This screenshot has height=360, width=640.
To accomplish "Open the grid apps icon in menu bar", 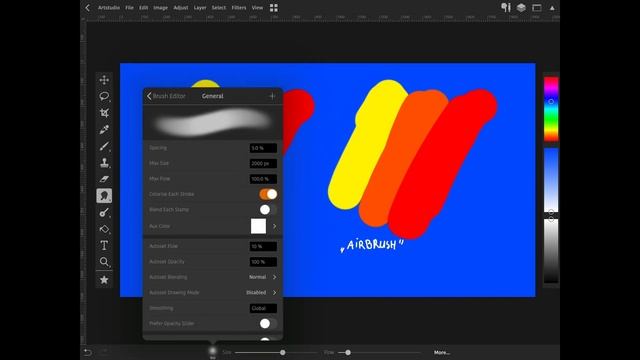I will point(273,8).
